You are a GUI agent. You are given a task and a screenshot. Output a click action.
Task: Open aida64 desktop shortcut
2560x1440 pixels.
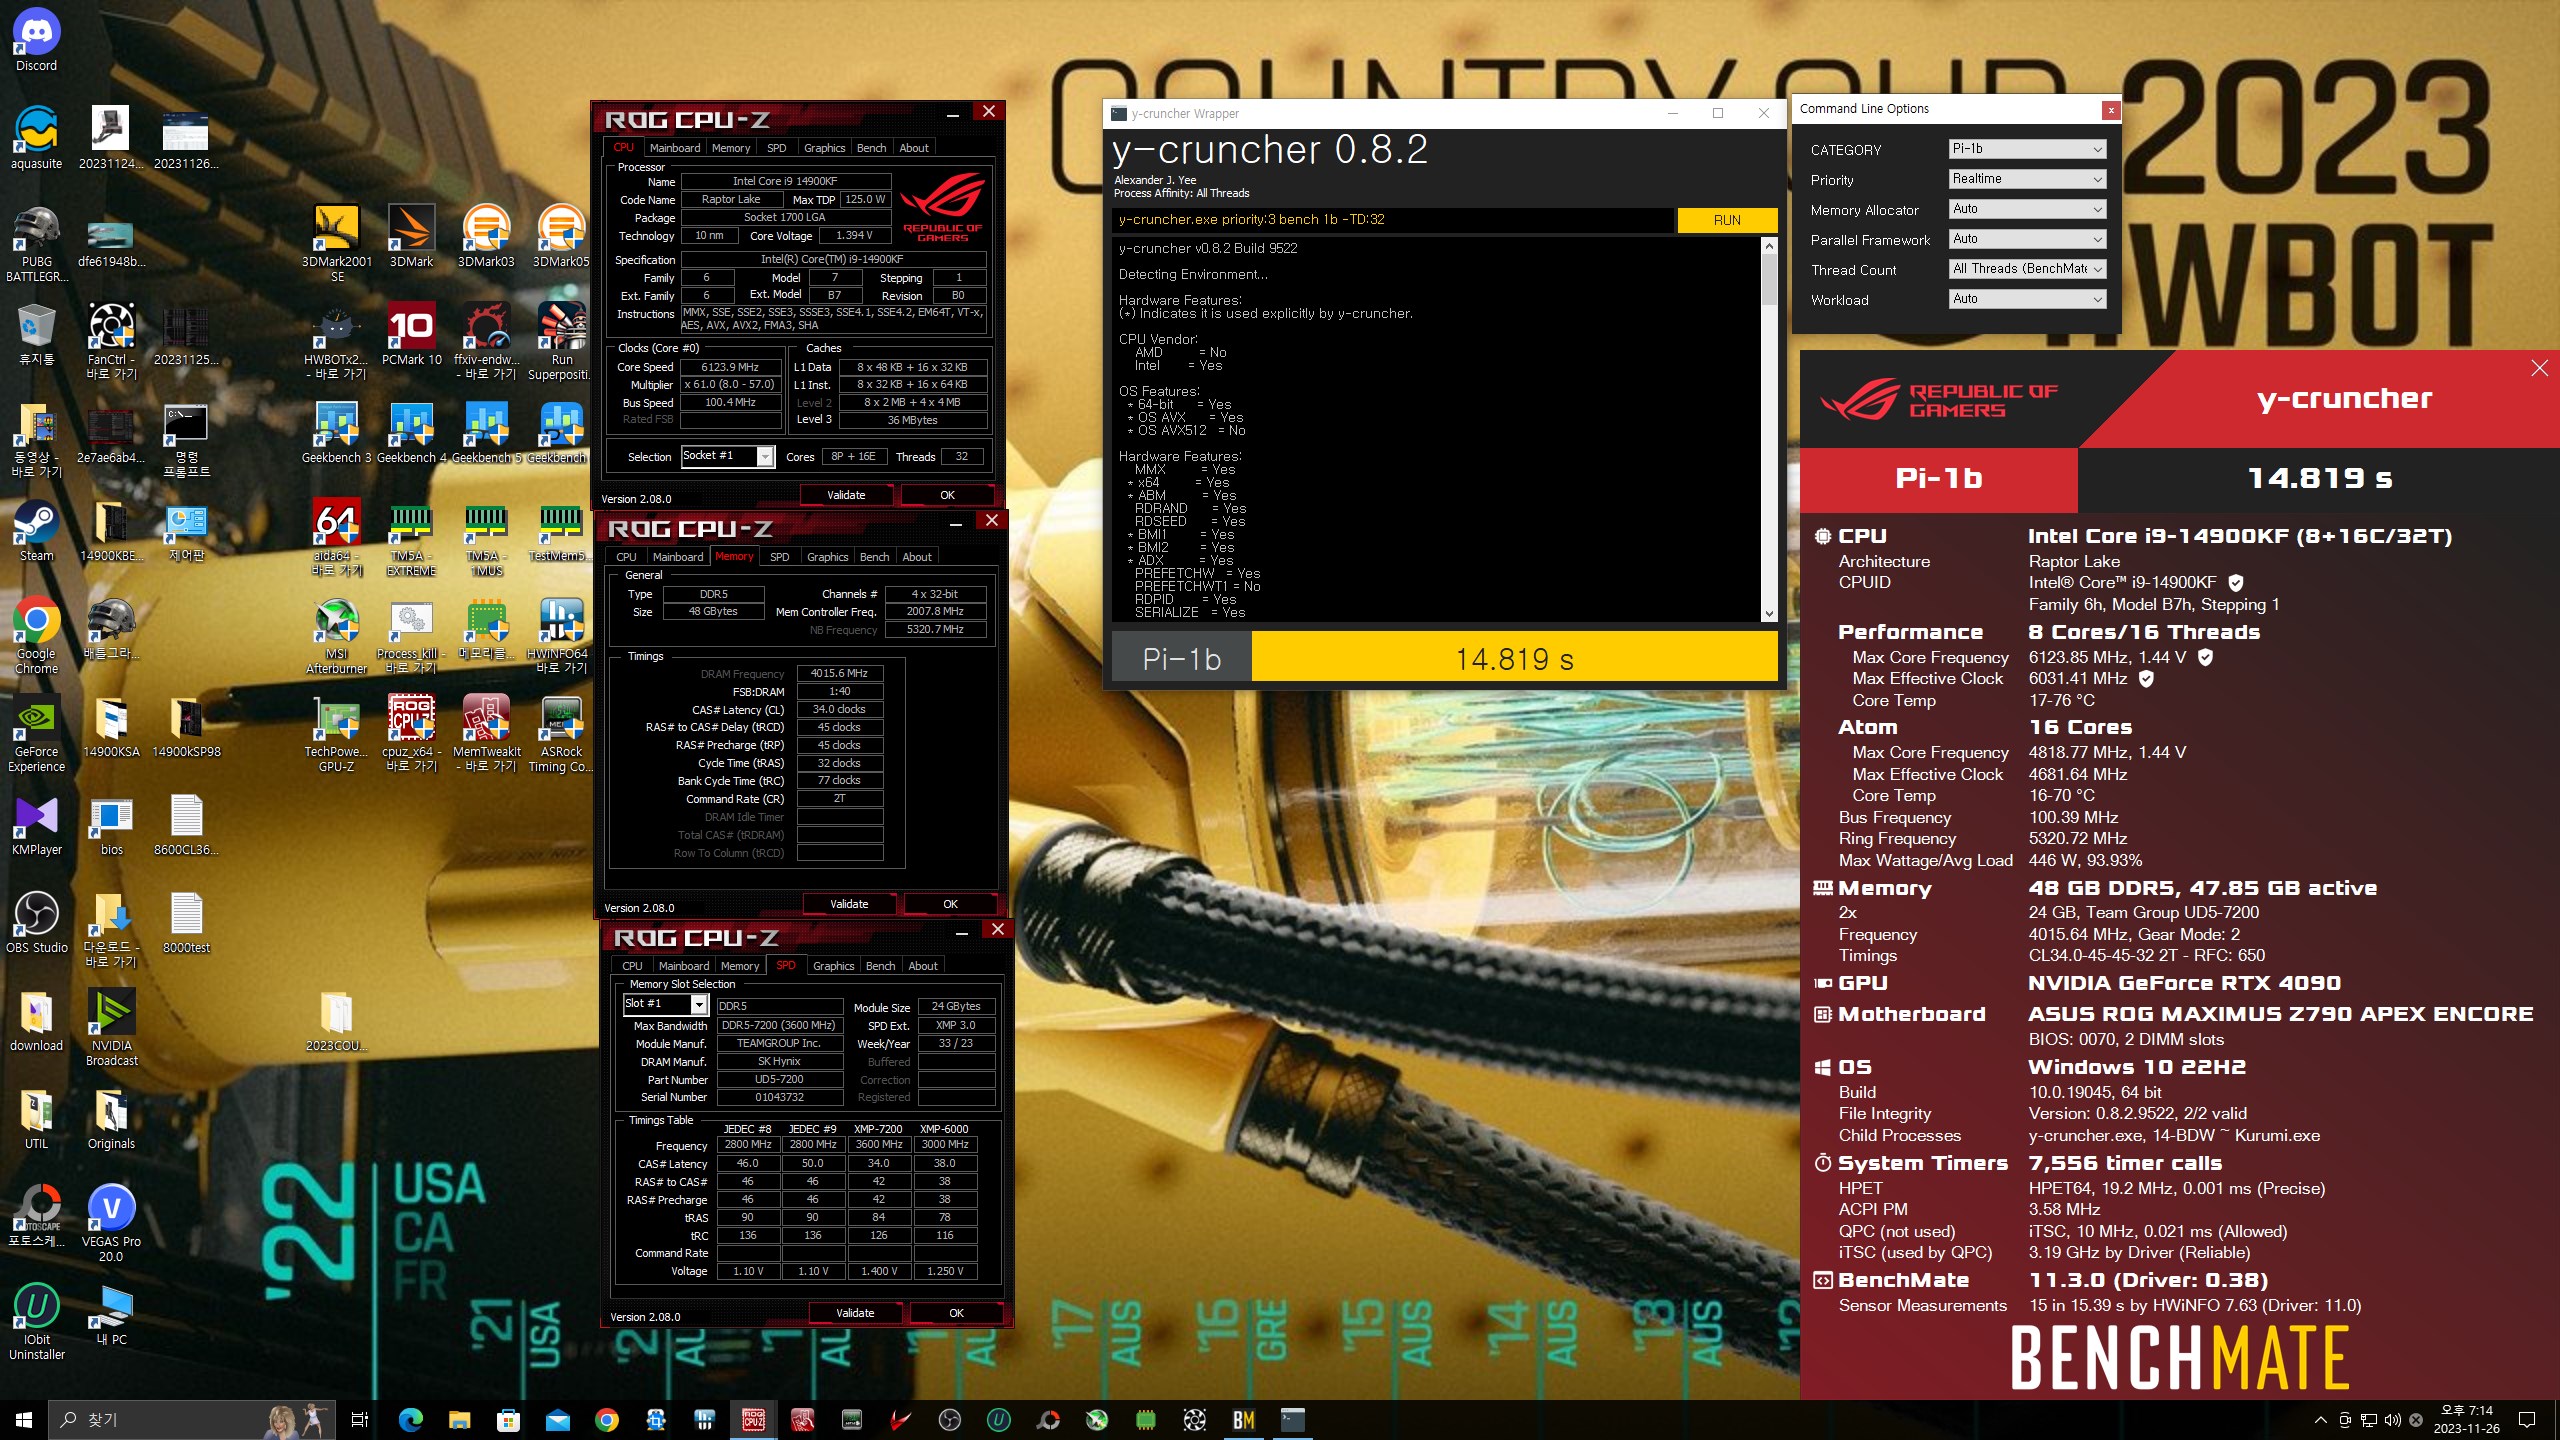pyautogui.click(x=337, y=539)
